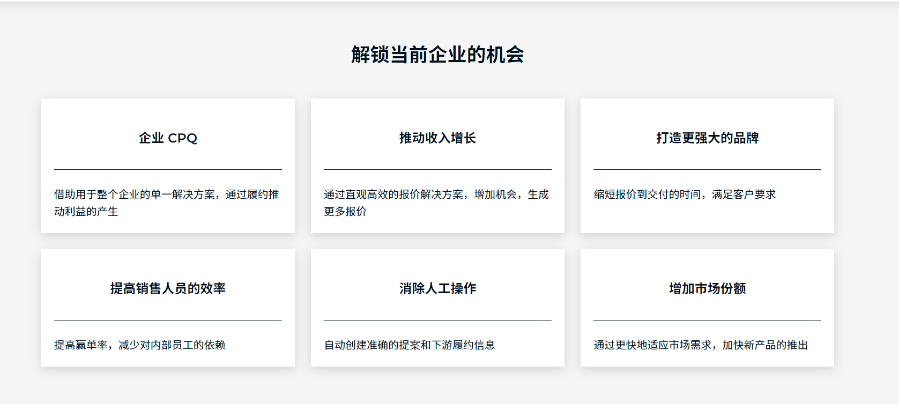The height and width of the screenshot is (404, 899).
Task: Select the 企业 CPQ card title
Action: (x=168, y=138)
